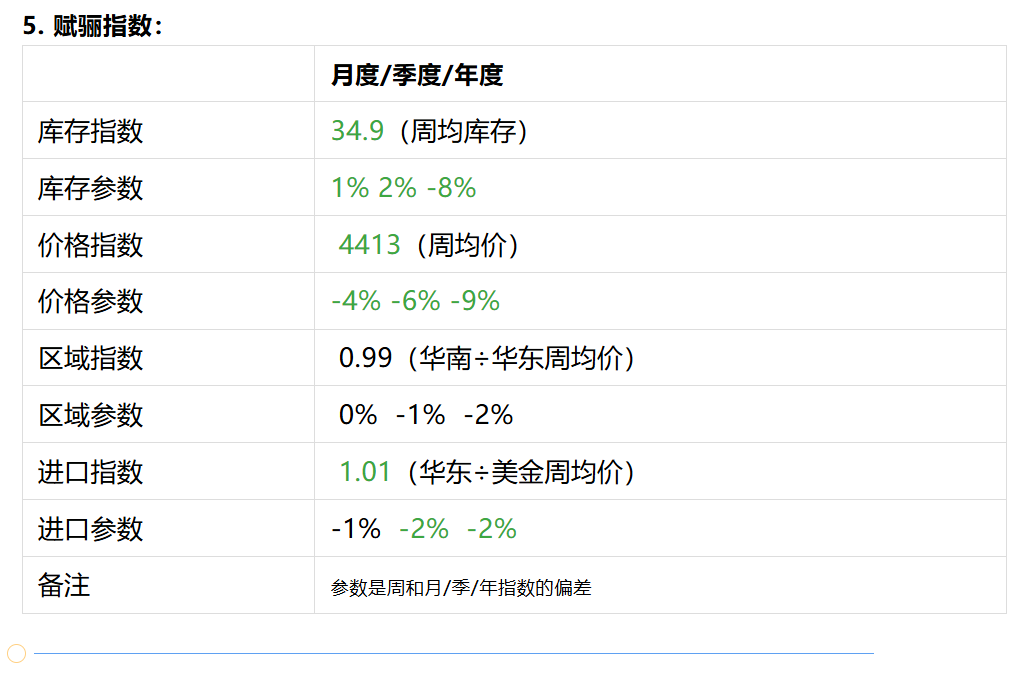Click the 备注 row label

tap(64, 586)
